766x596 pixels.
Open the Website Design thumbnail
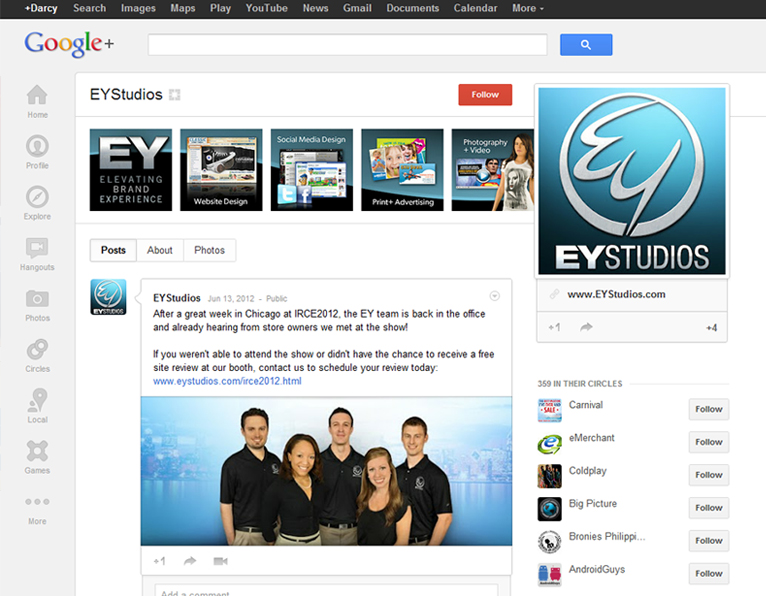tap(221, 170)
